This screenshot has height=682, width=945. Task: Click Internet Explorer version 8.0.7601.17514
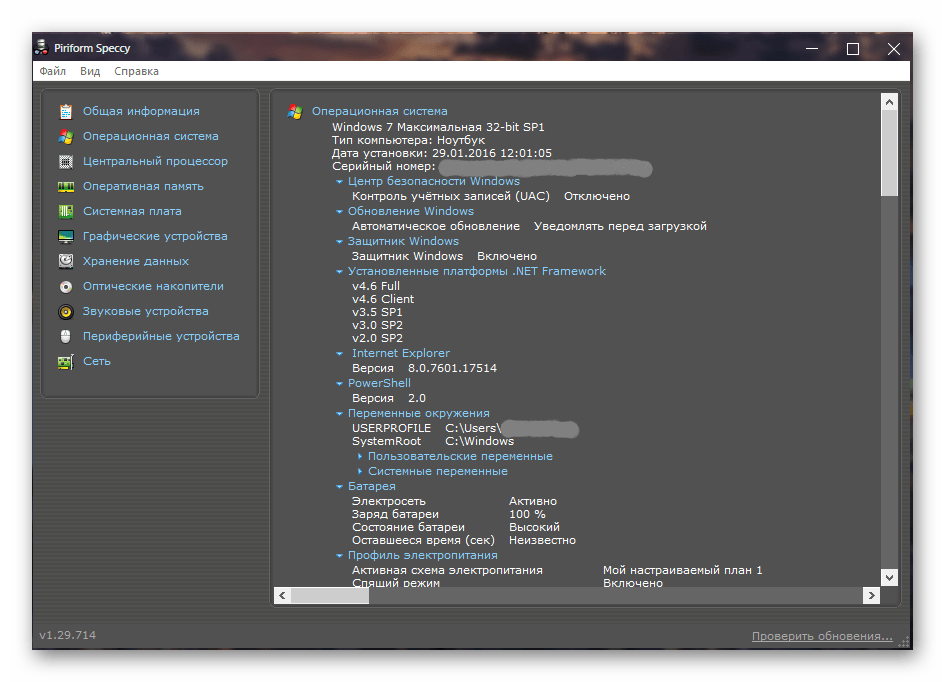click(453, 369)
